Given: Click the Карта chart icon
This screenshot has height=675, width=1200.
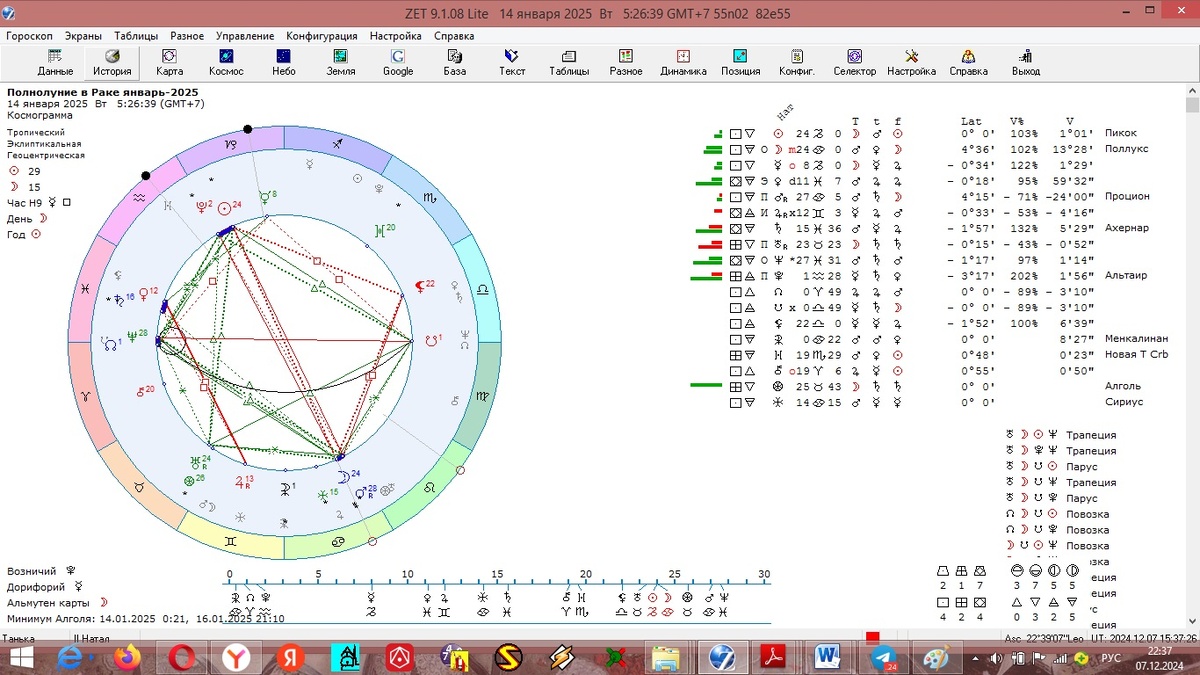Looking at the screenshot, I should coord(169,62).
